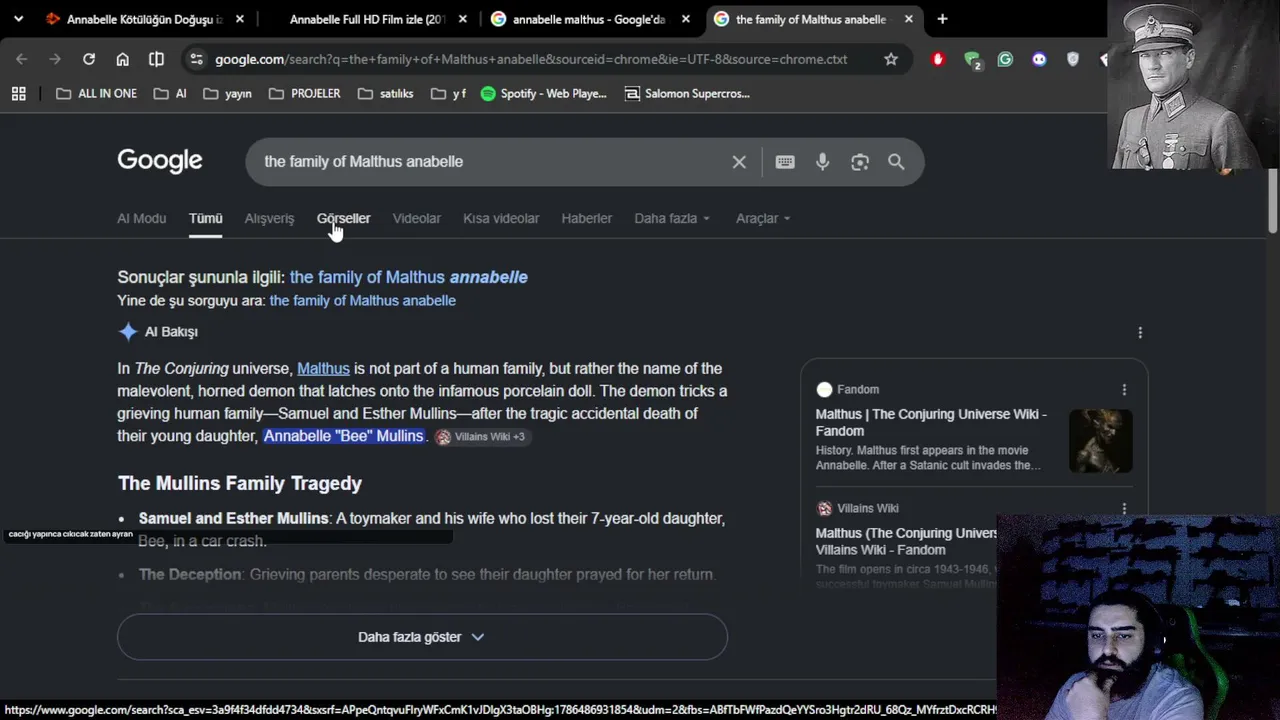Open a new browser tab
The height and width of the screenshot is (720, 1280).
[942, 19]
